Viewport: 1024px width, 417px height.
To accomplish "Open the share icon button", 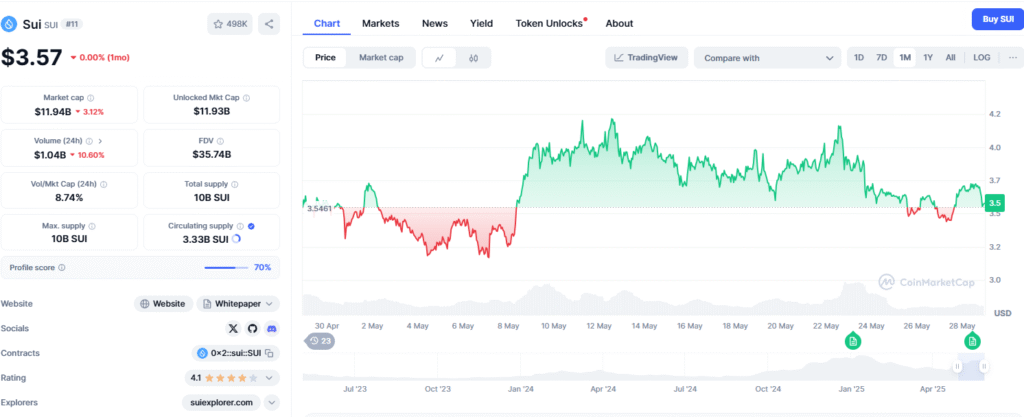I will coord(269,24).
